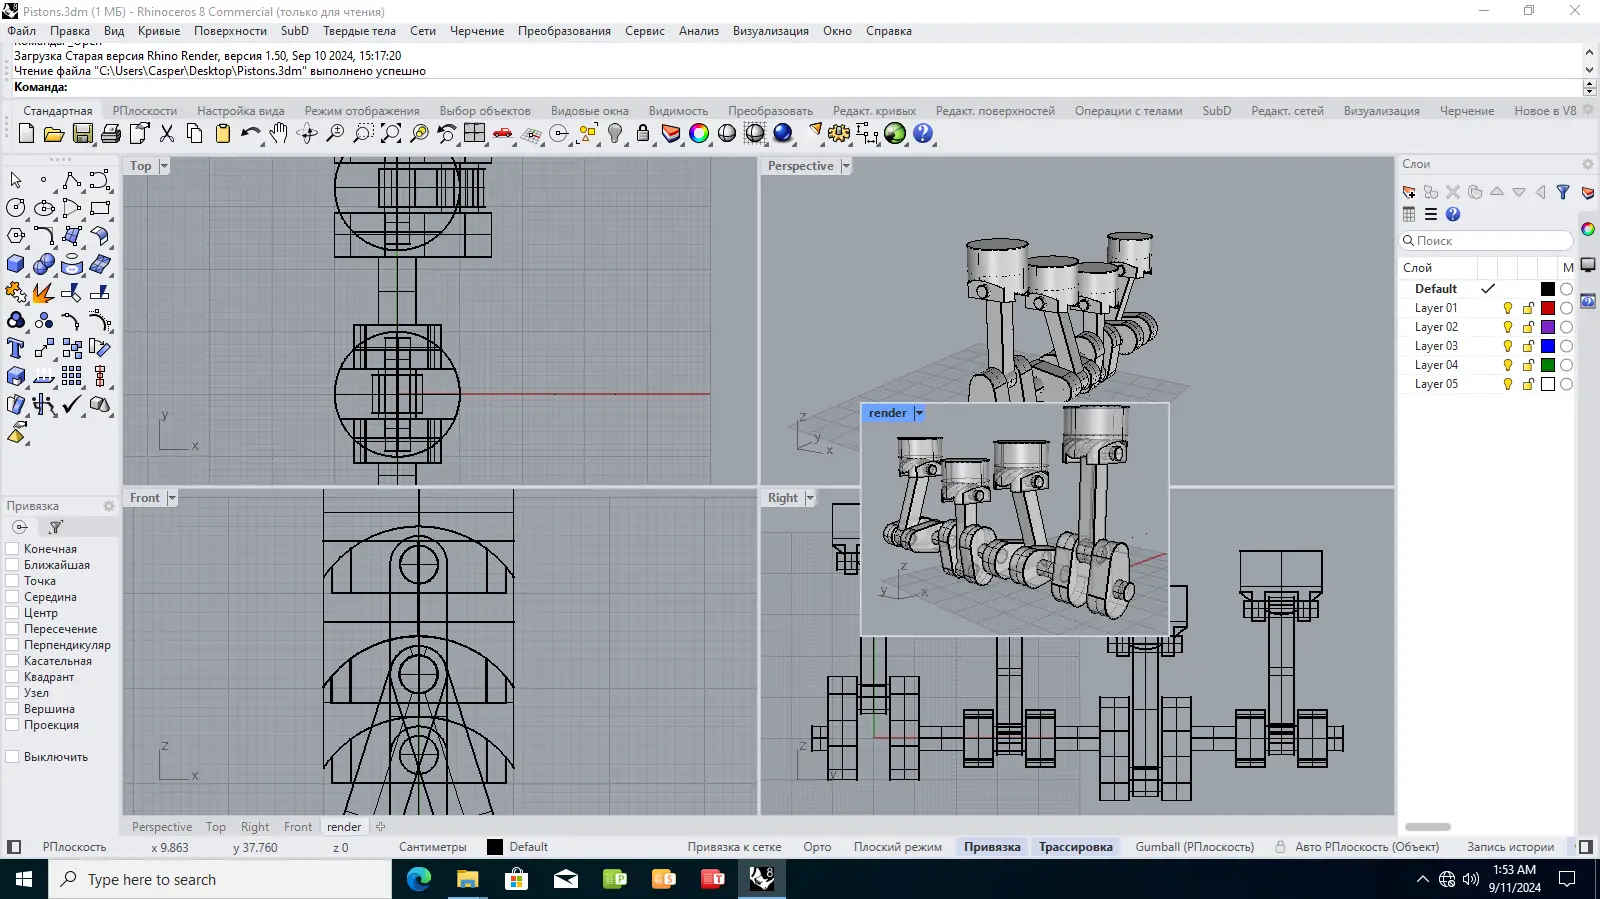The width and height of the screenshot is (1600, 899).
Task: Click Привязка к сетке in status bar
Action: 734,847
